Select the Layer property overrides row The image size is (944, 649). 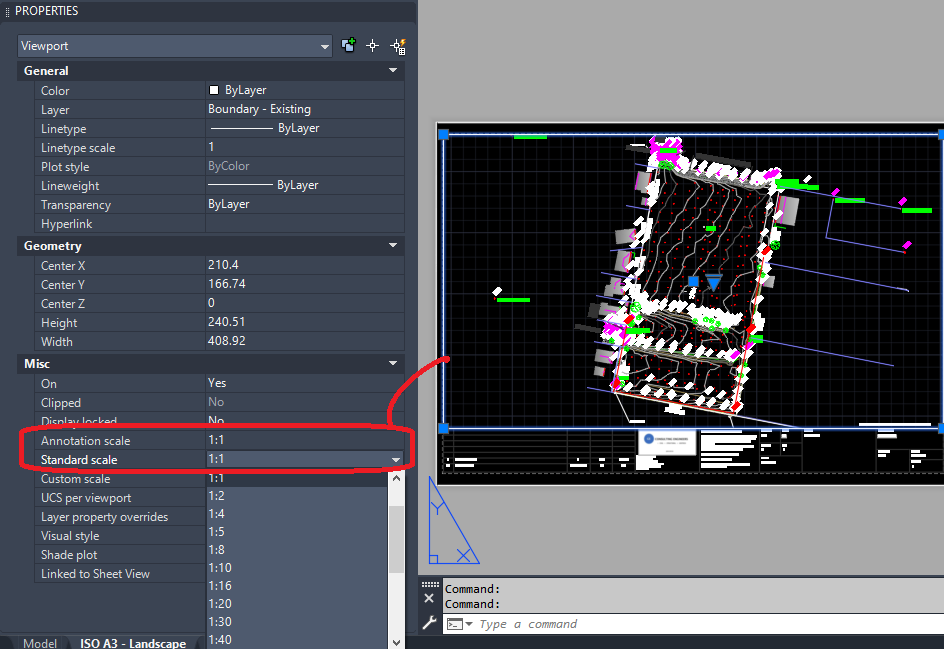click(x=120, y=517)
